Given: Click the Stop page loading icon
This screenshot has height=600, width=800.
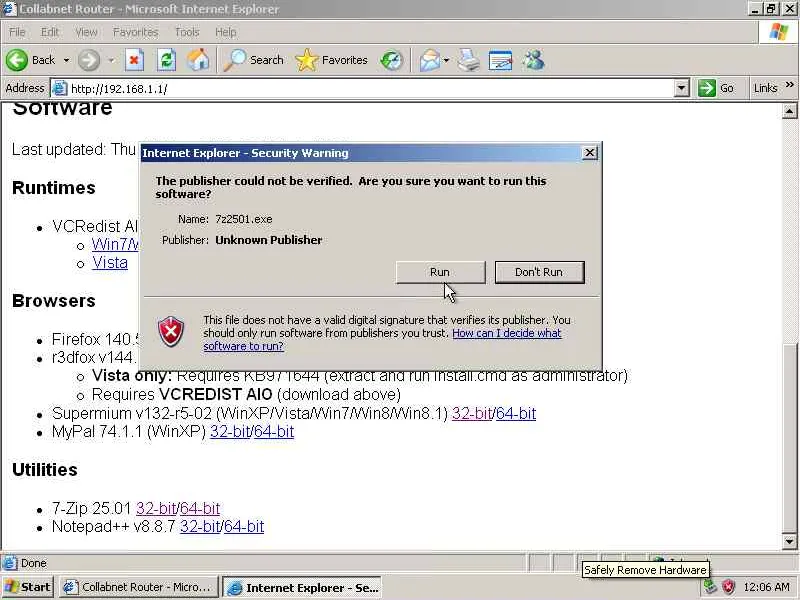Looking at the screenshot, I should point(134,60).
